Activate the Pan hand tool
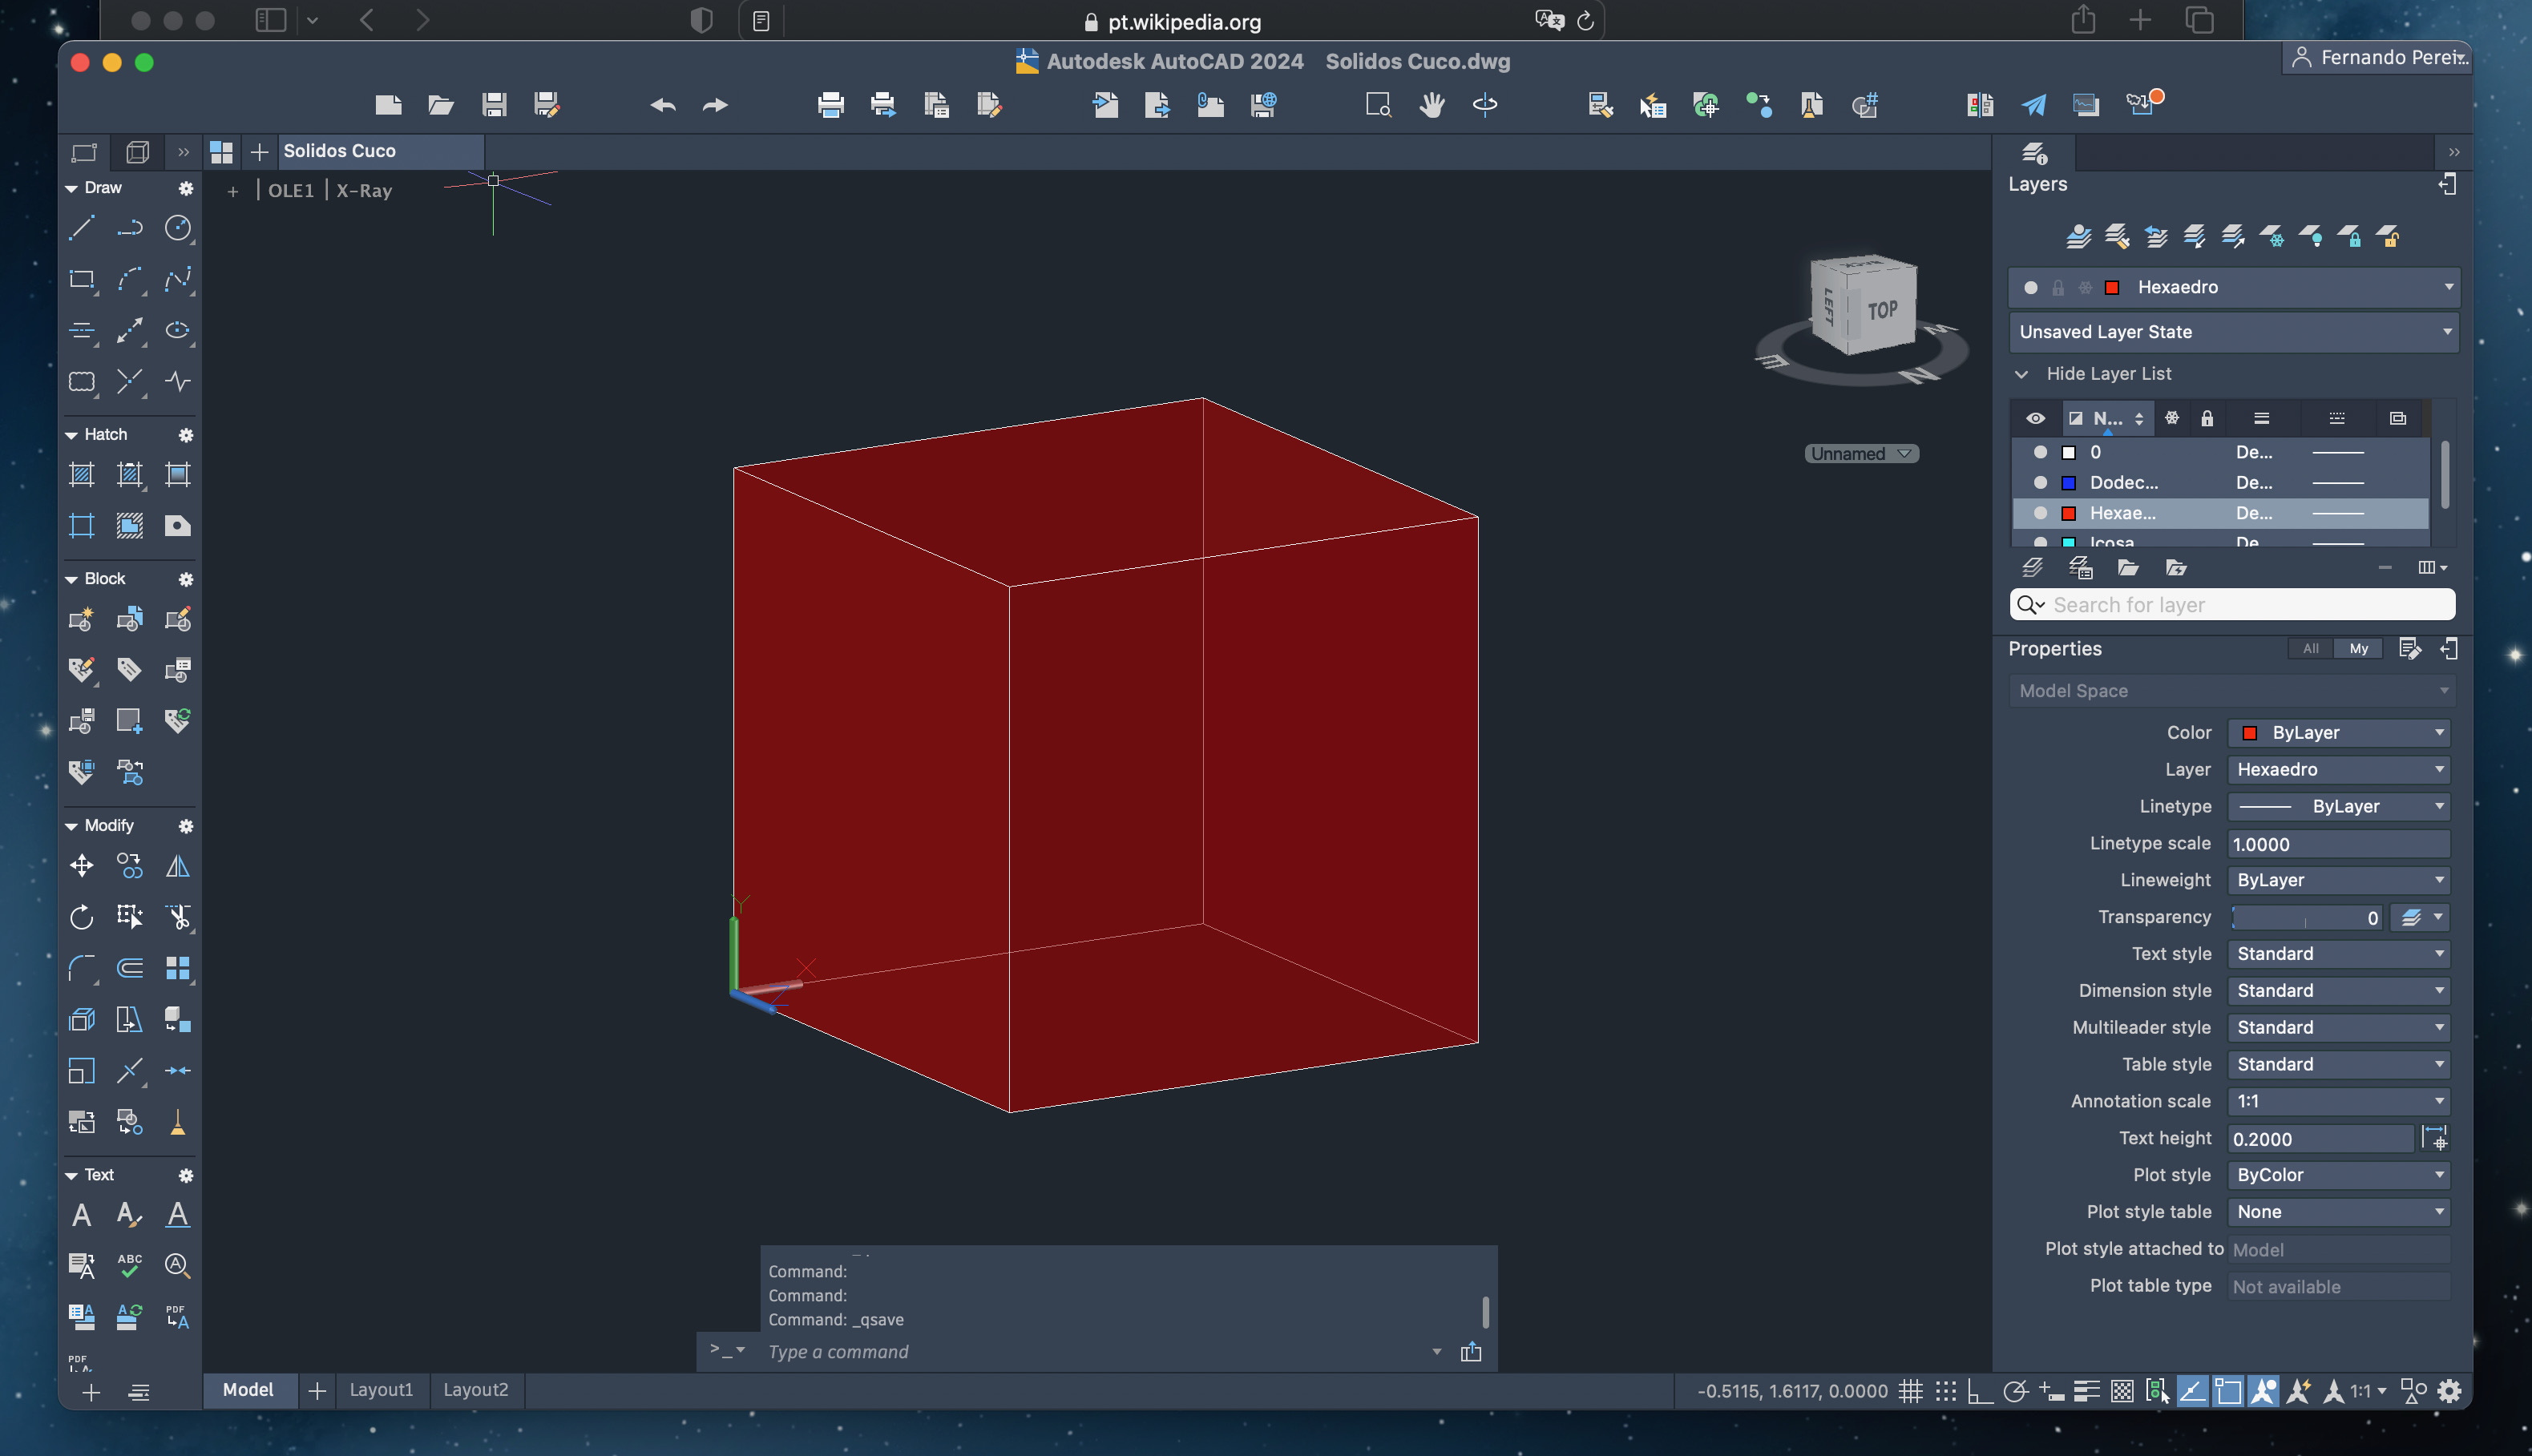This screenshot has height=1456, width=2532. pos(1432,104)
